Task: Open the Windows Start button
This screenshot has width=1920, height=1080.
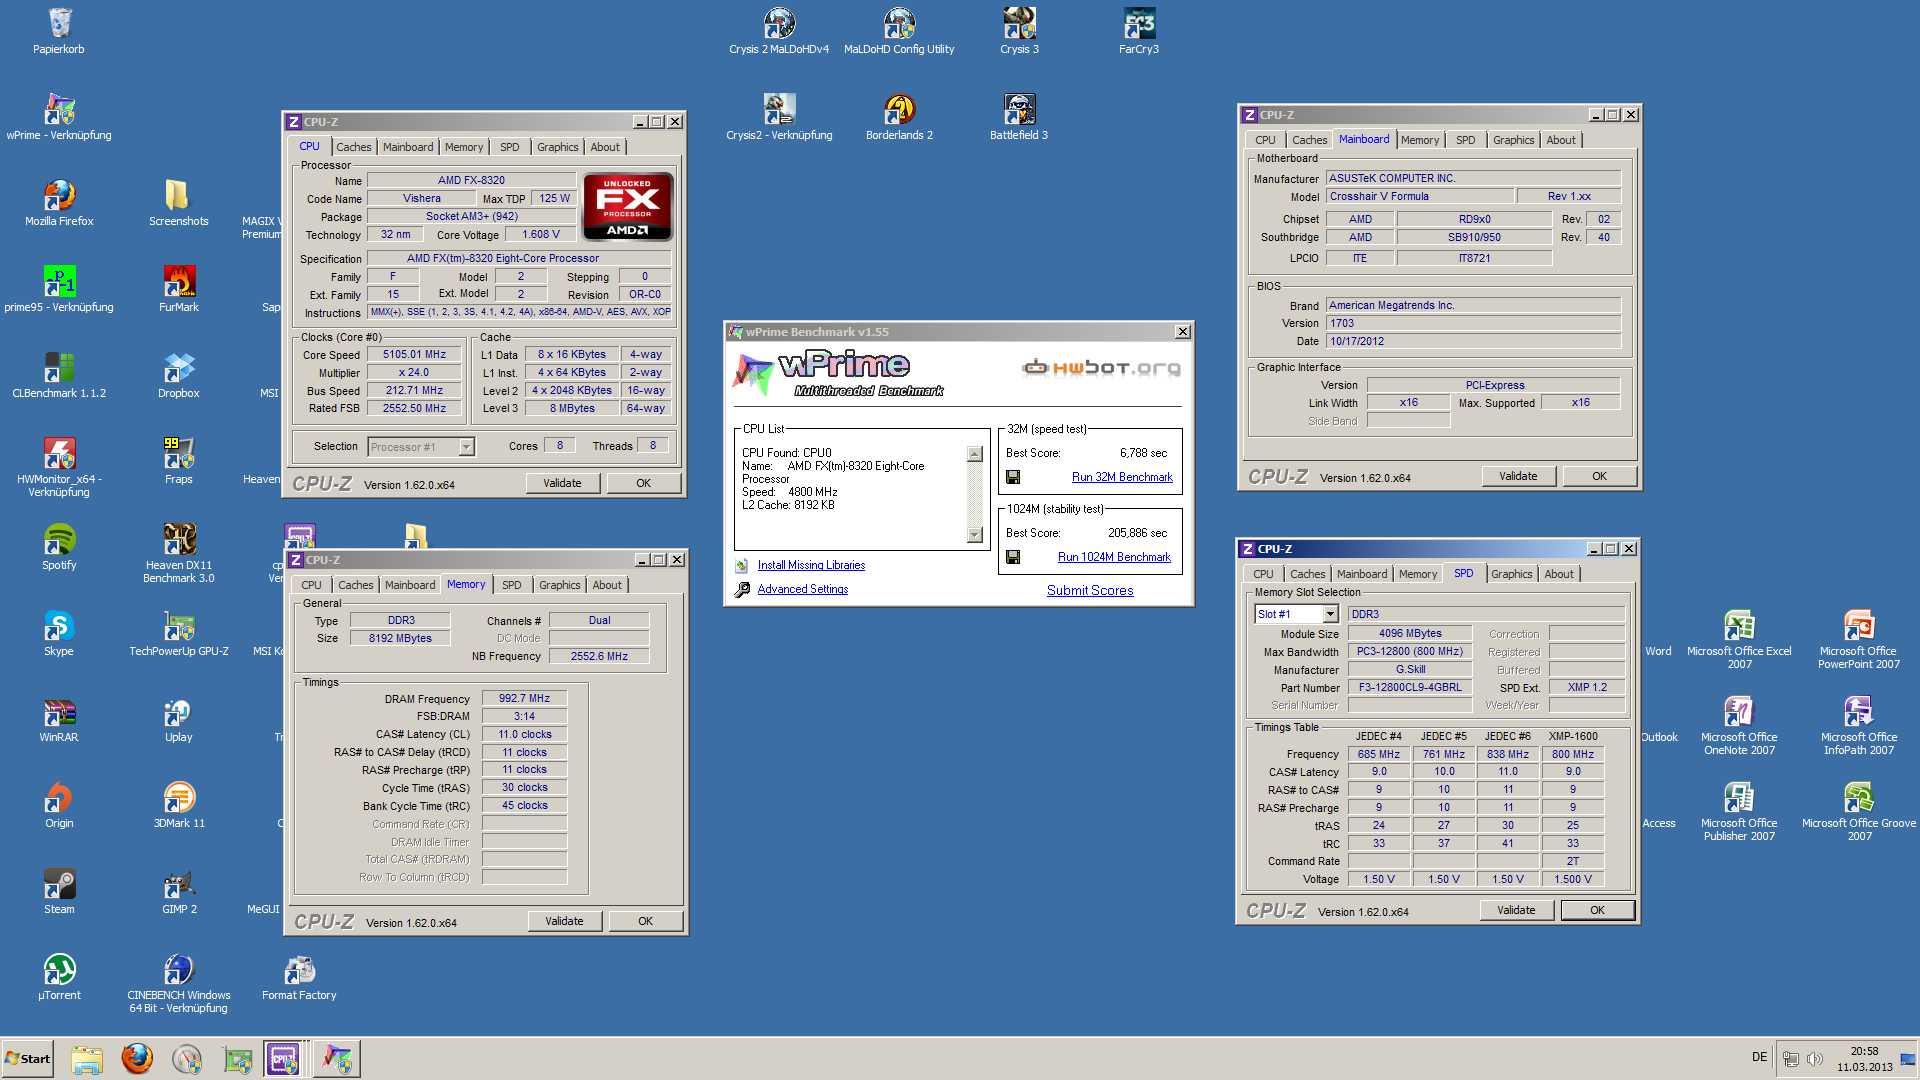Action: point(28,1058)
